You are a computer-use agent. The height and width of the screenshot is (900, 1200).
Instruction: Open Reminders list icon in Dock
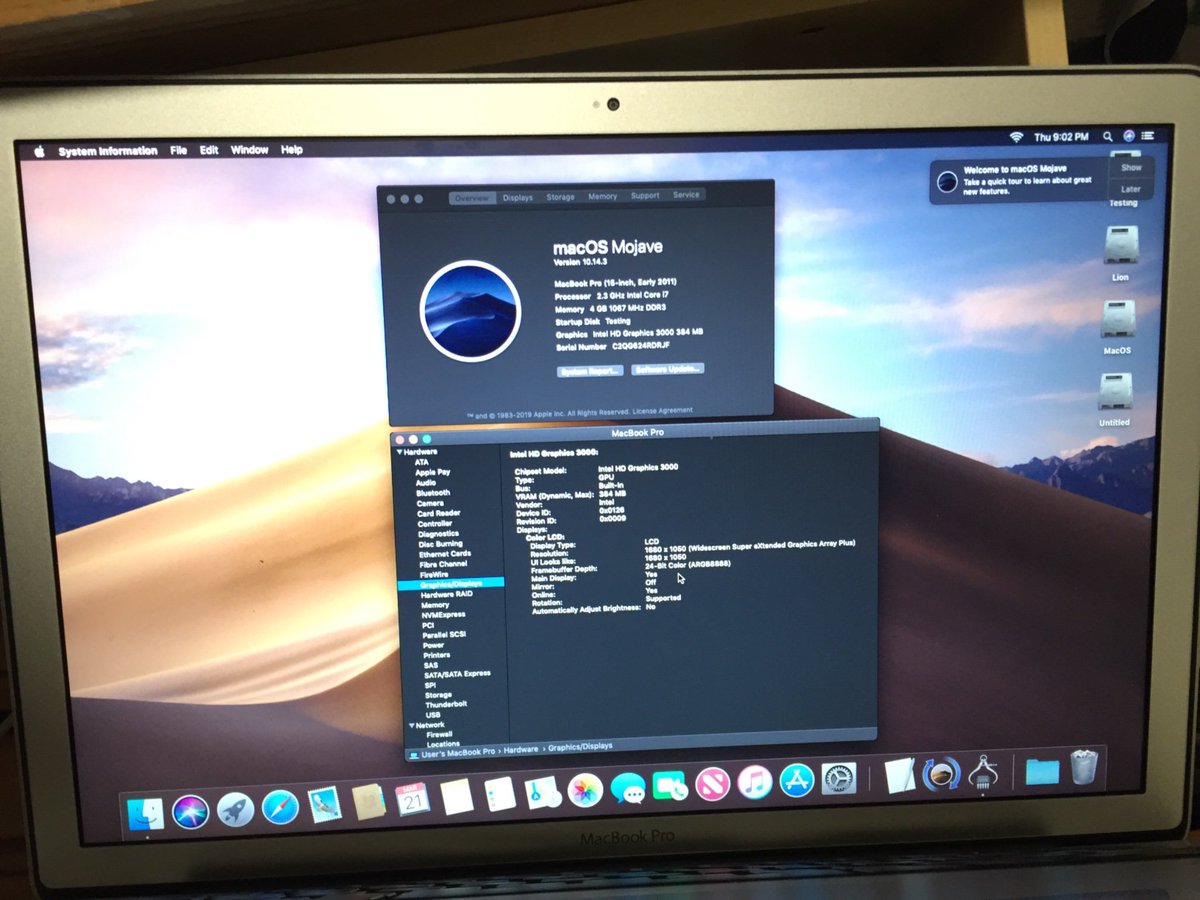(x=499, y=795)
